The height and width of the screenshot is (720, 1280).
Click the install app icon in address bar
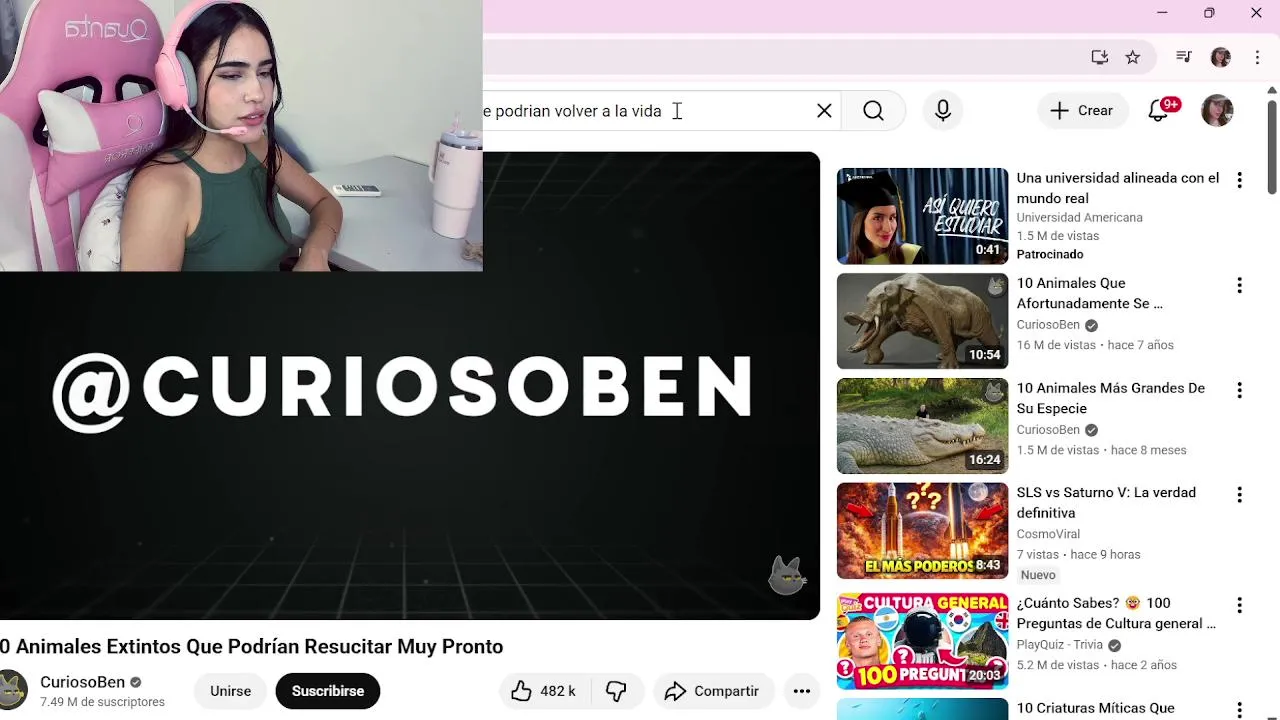1100,57
